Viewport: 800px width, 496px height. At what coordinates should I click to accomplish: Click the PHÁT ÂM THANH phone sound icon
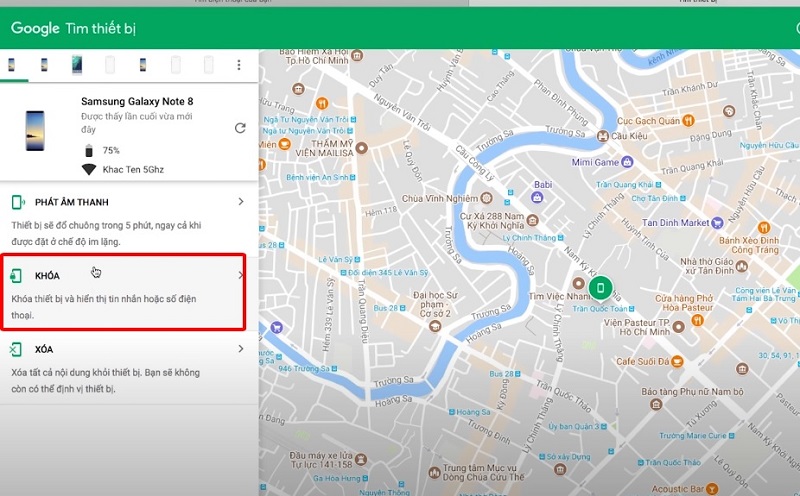pyautogui.click(x=17, y=202)
